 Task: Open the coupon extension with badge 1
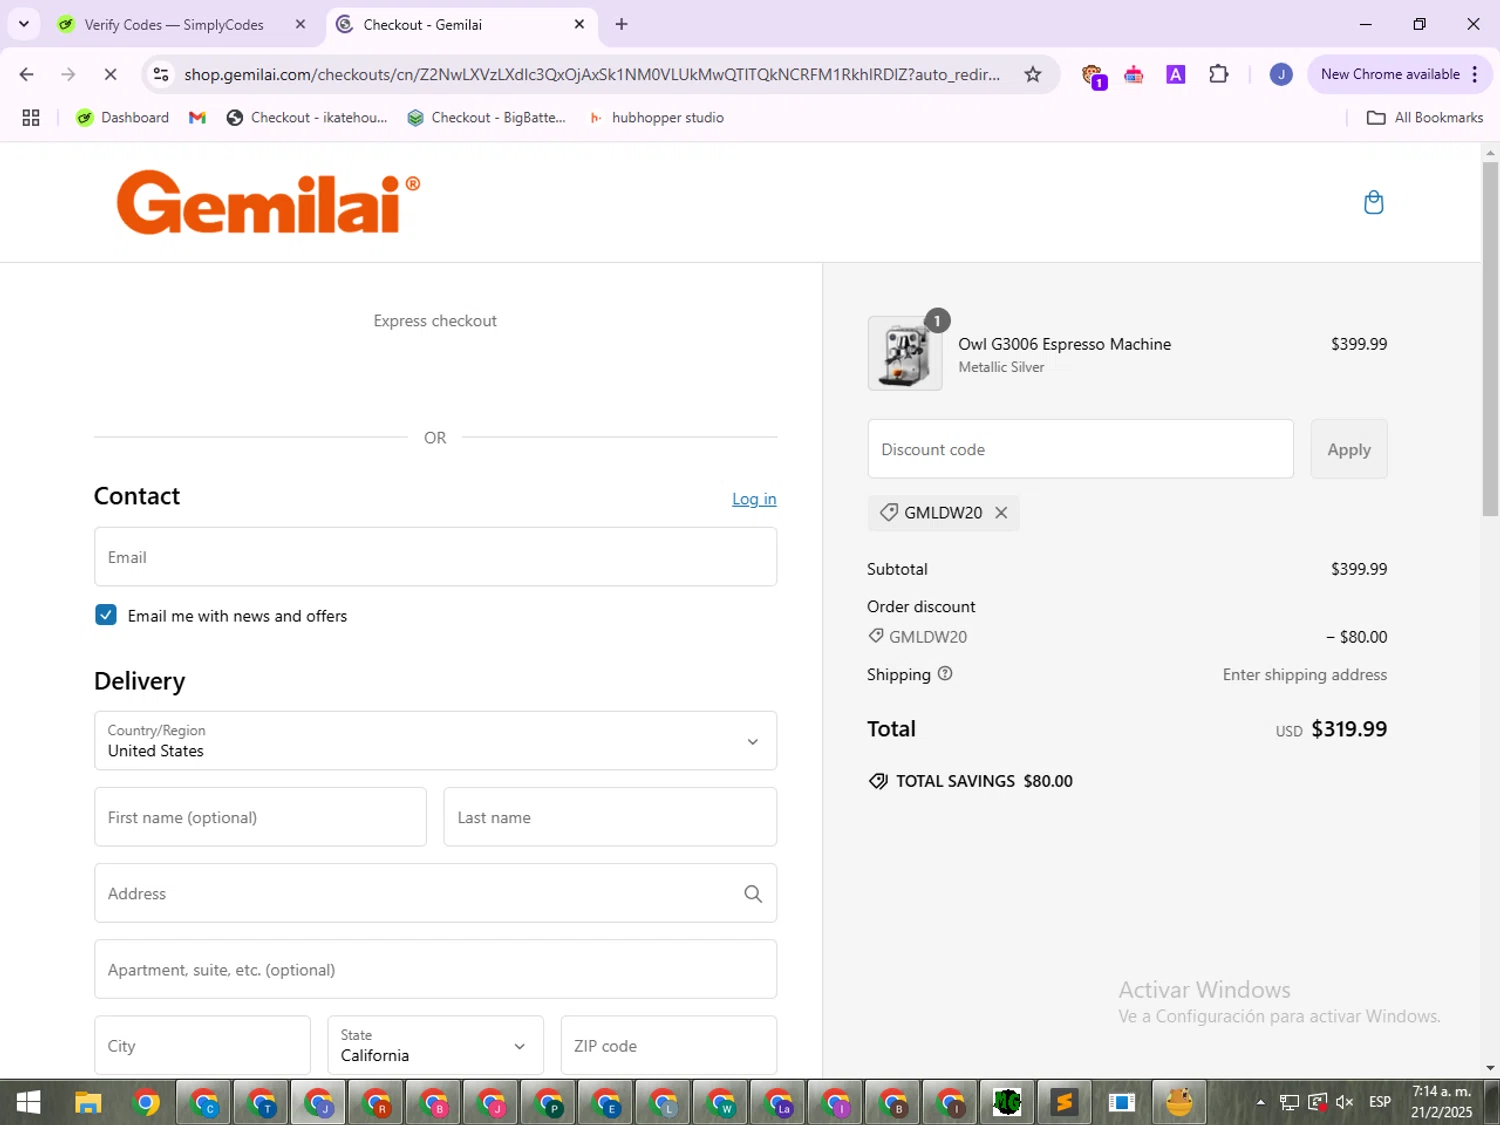tap(1093, 76)
